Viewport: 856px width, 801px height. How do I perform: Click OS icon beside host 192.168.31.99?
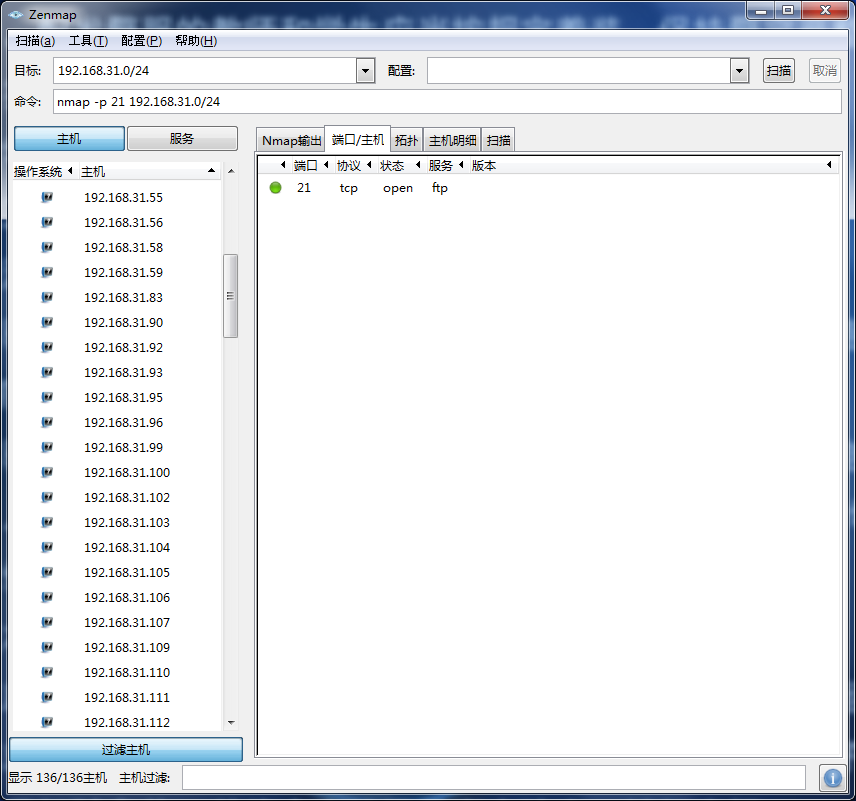click(47, 447)
